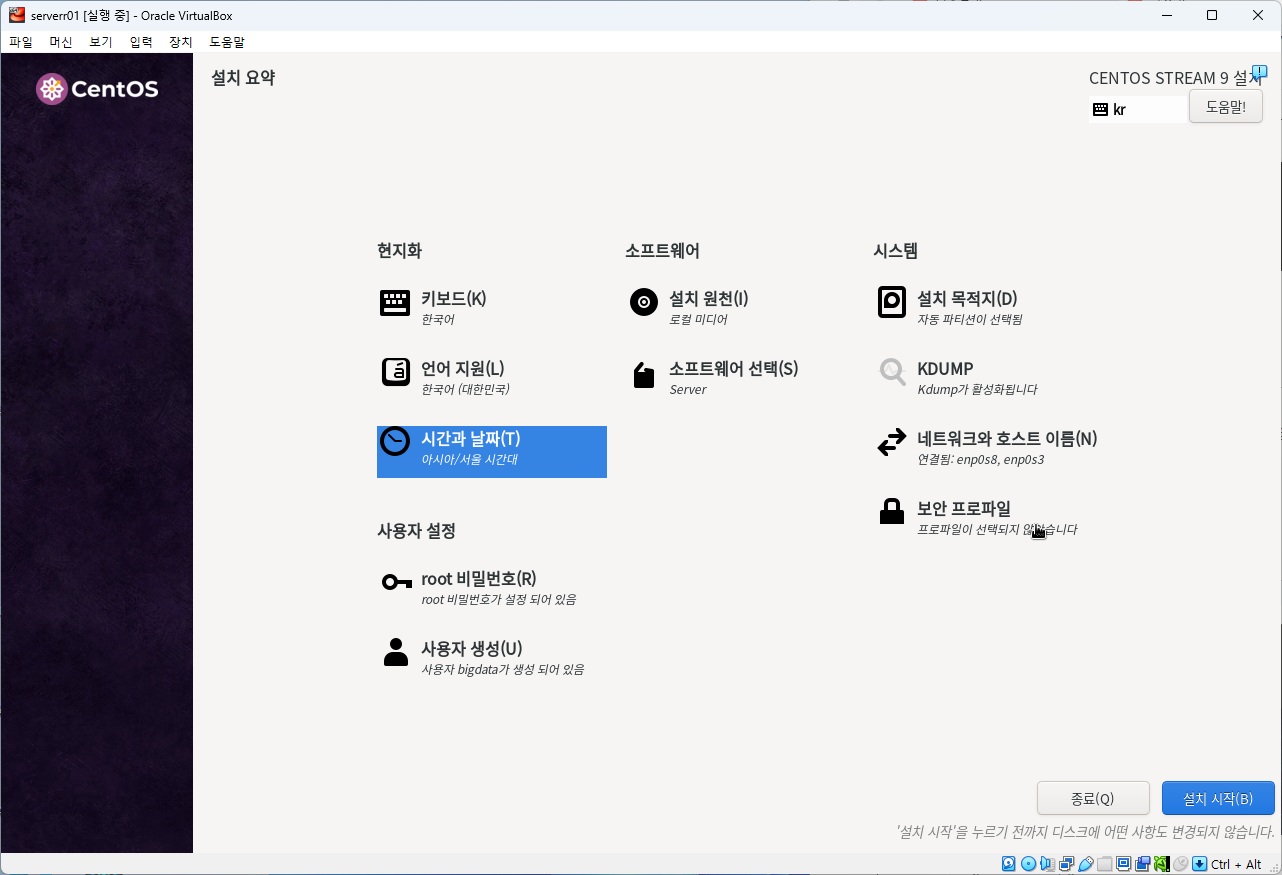Click '자동 파티션이 선택됨' status text
This screenshot has height=875, width=1282.
click(970, 320)
